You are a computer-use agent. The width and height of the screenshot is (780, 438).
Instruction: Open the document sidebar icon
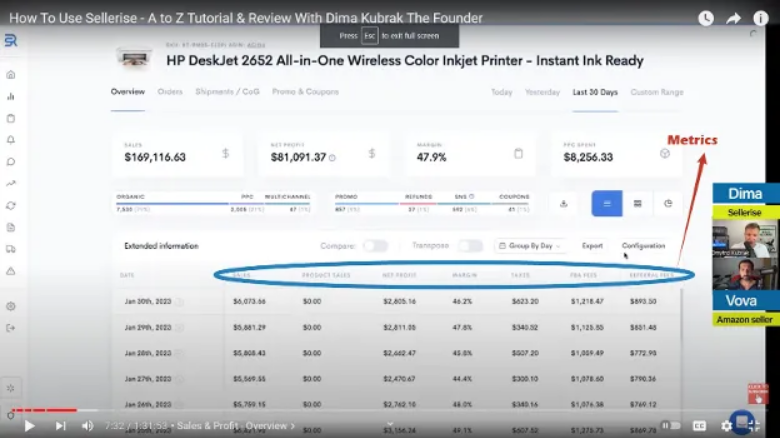pos(10,227)
